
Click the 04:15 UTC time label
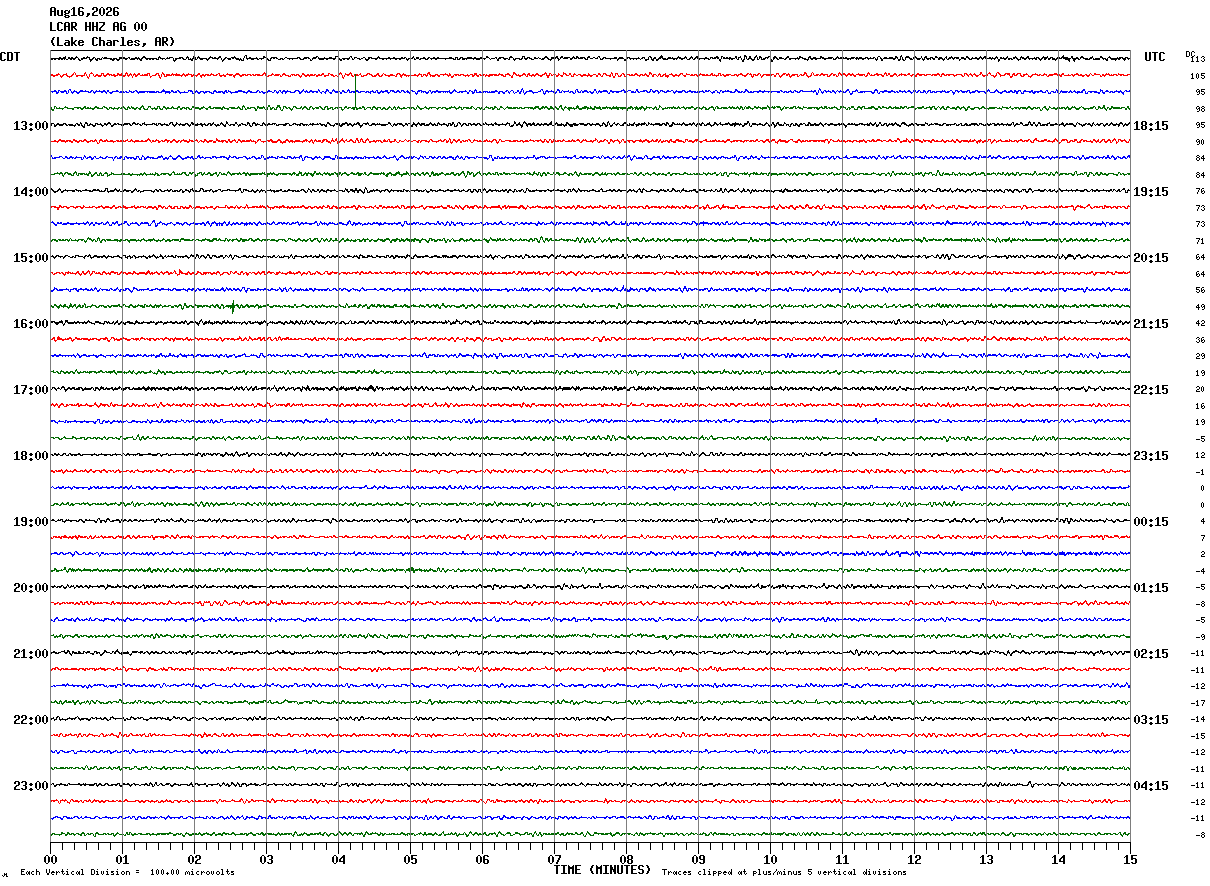tap(1151, 786)
